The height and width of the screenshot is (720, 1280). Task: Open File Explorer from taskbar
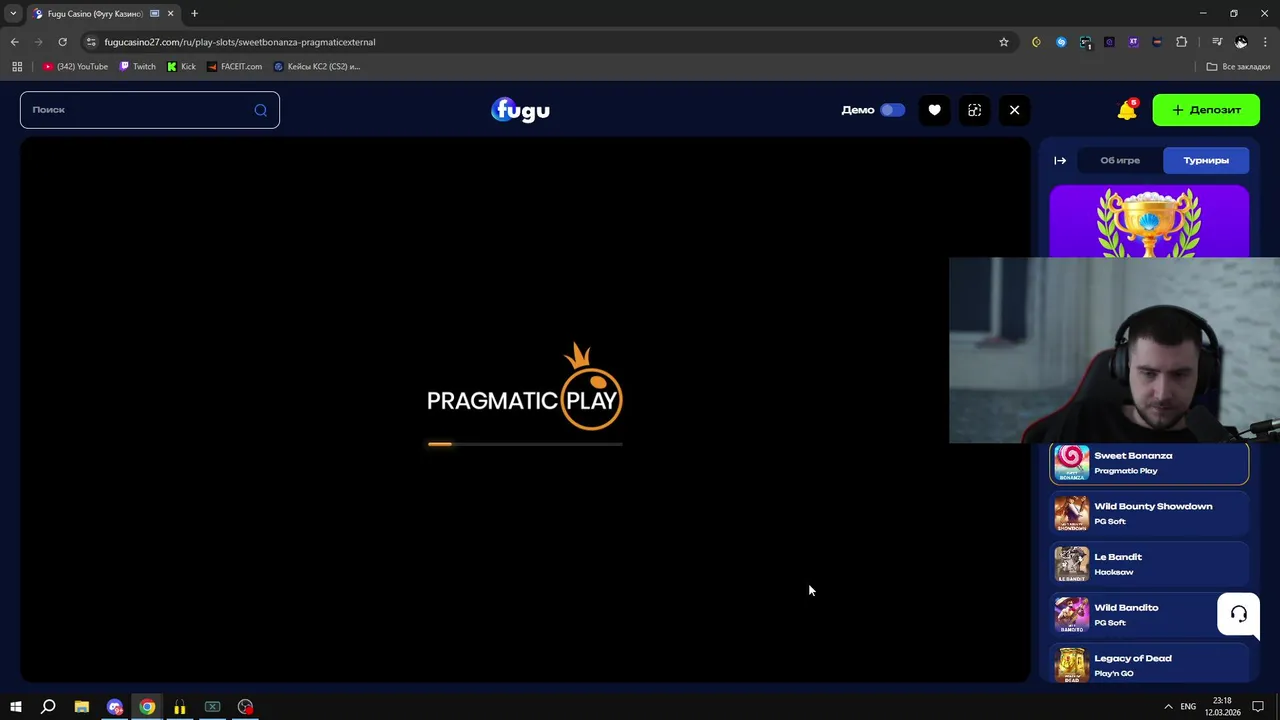[82, 707]
